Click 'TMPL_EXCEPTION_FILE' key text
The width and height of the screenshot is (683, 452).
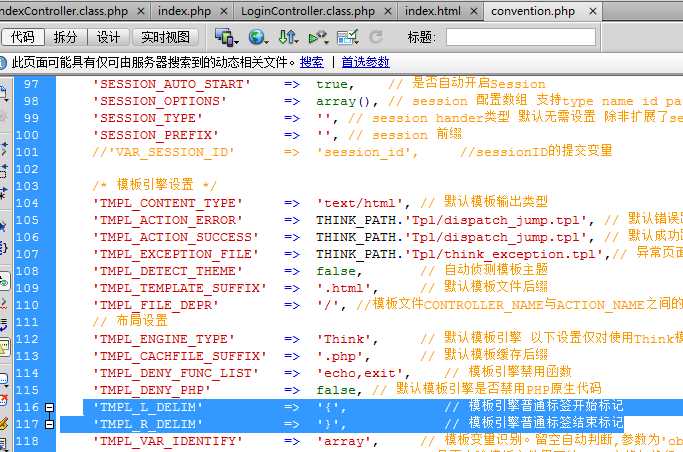[176, 254]
